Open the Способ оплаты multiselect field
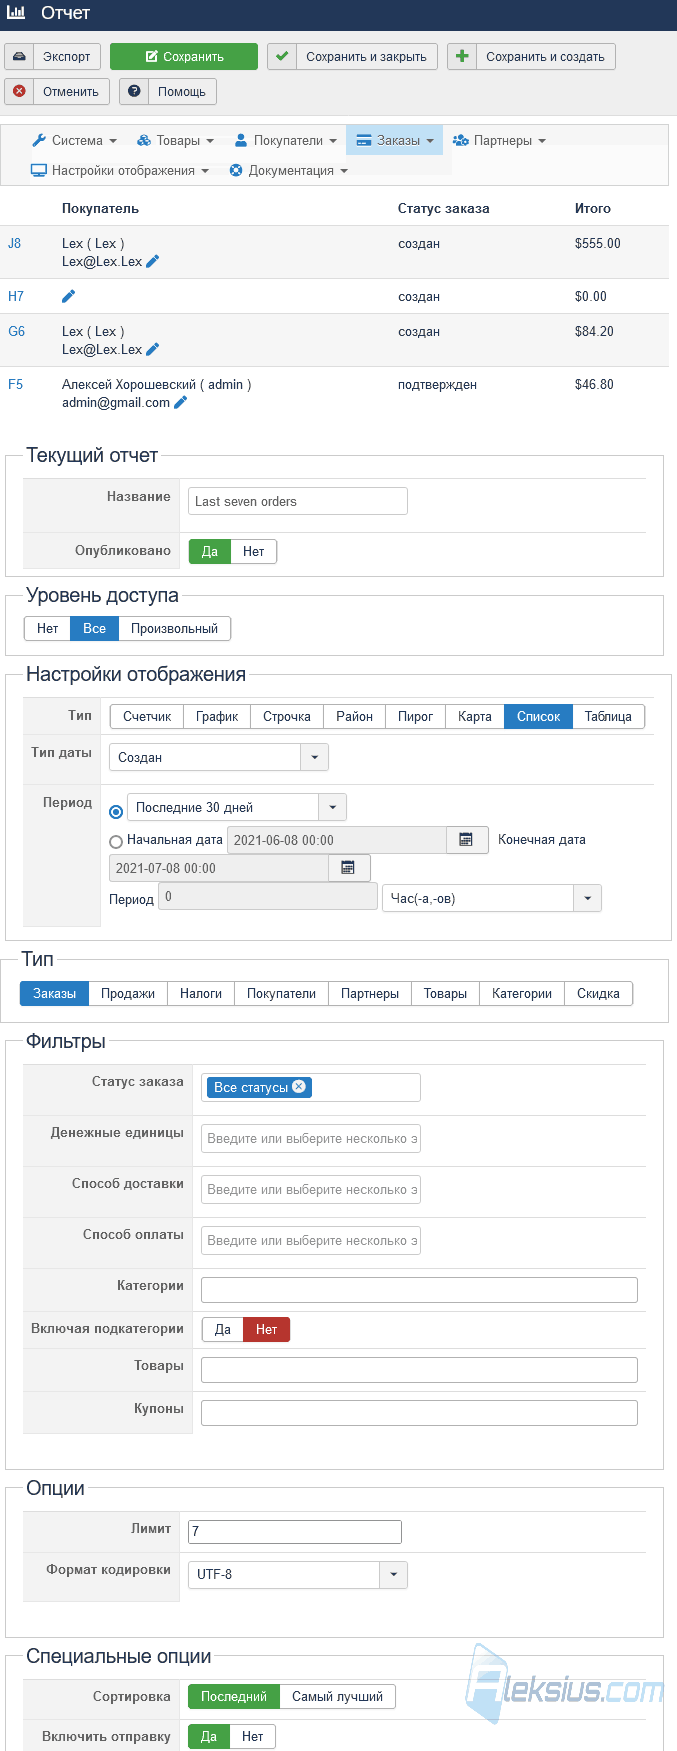 point(311,1240)
